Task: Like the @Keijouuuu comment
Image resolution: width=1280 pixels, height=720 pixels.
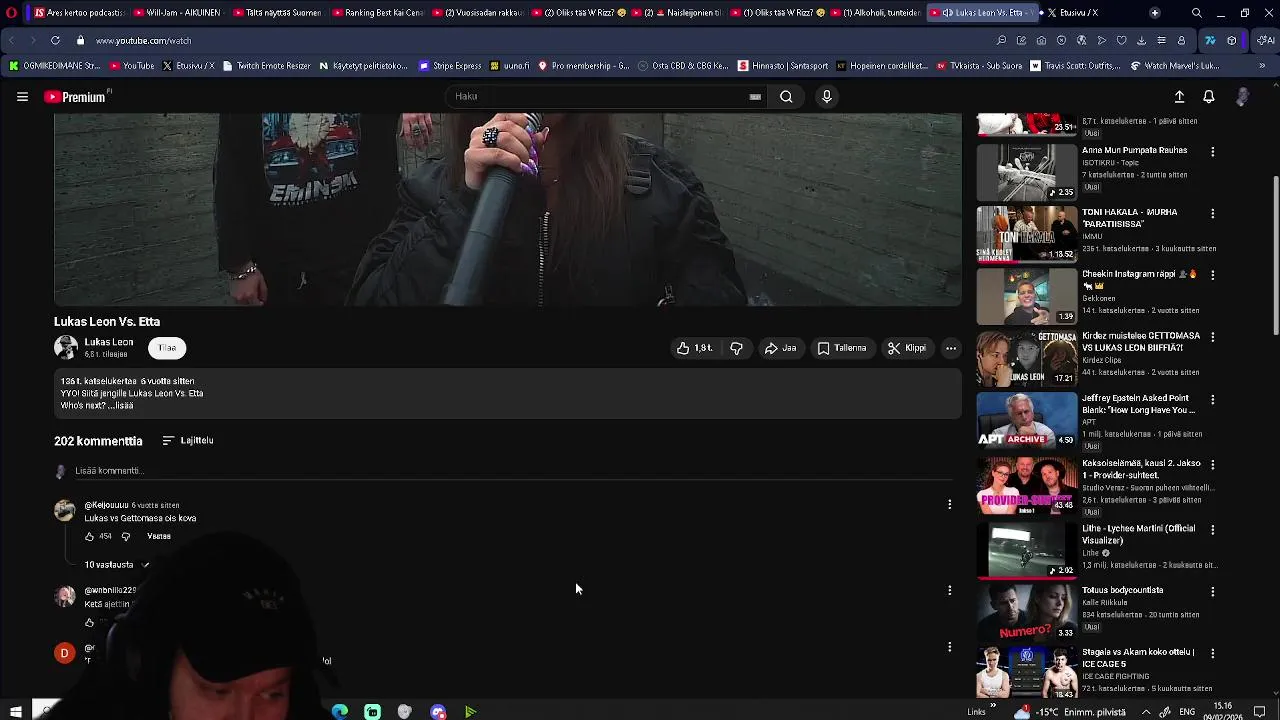Action: pyautogui.click(x=89, y=536)
